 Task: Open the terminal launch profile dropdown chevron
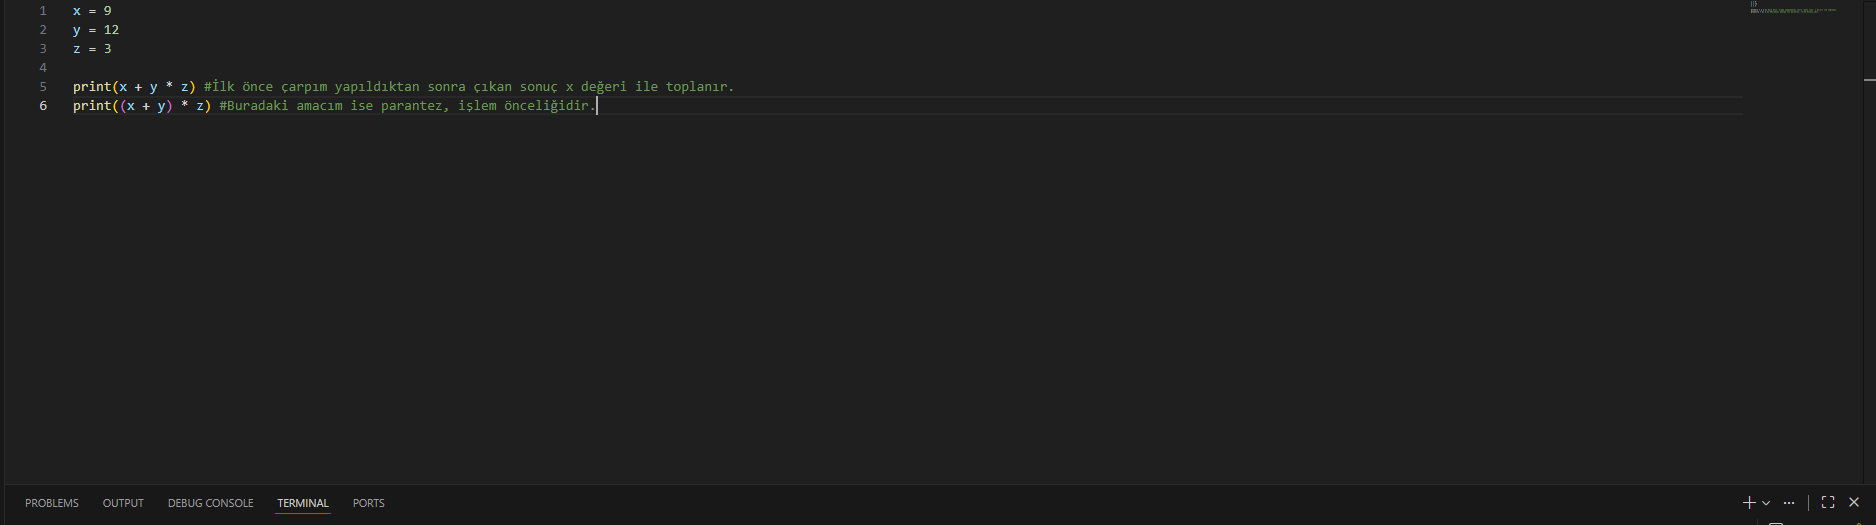[1766, 503]
